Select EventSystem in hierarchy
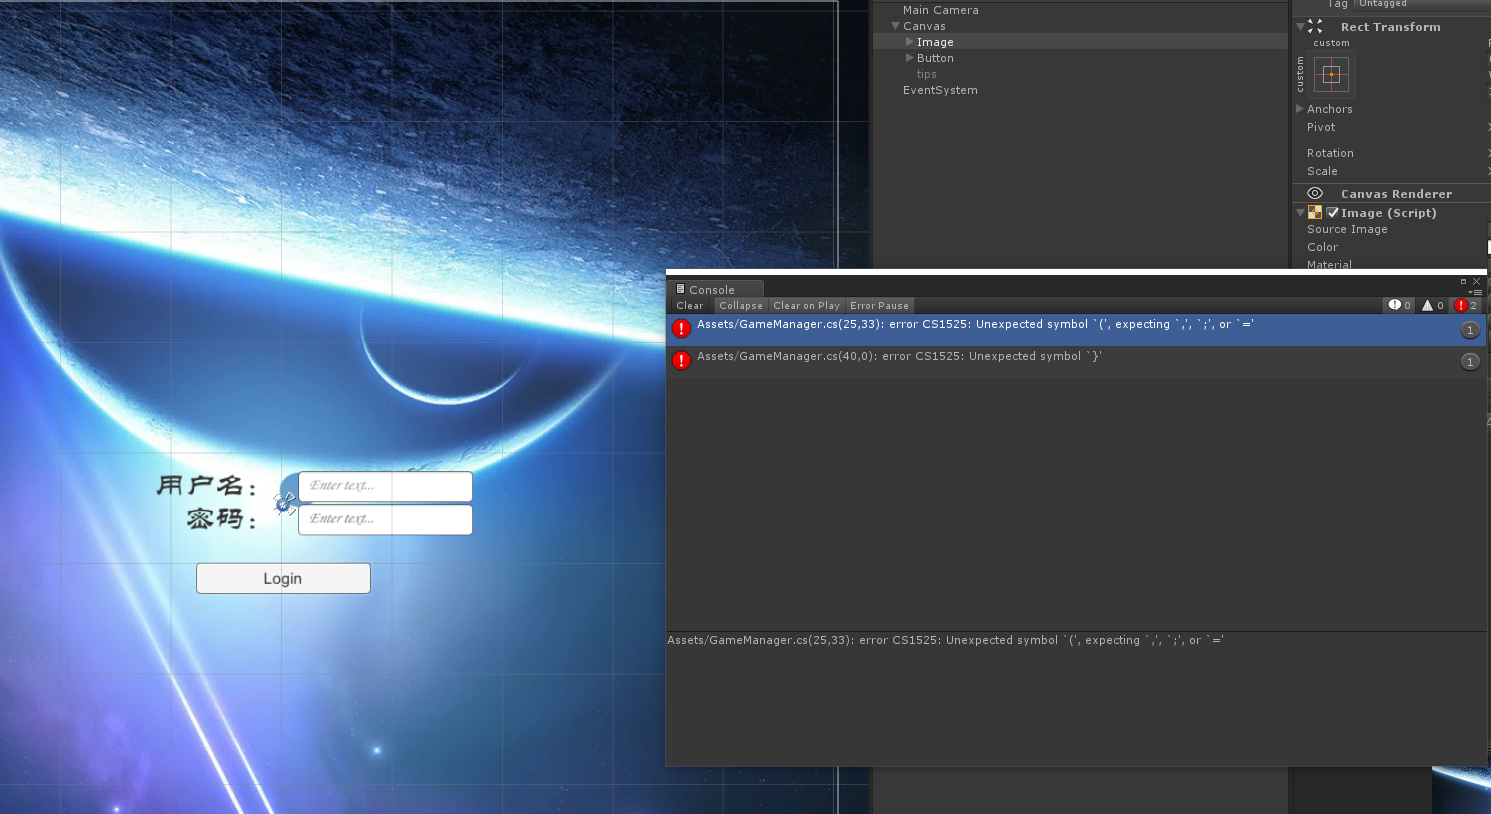Image resolution: width=1491 pixels, height=814 pixels. pos(940,90)
